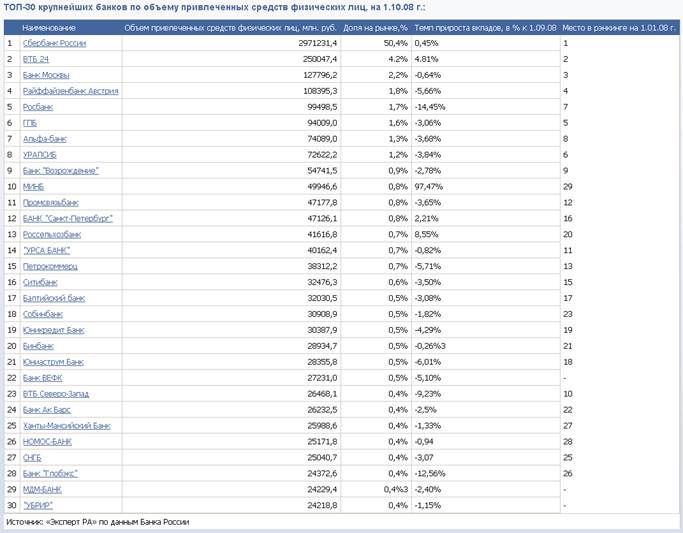Follow the МДМ-БАНК link

click(x=42, y=489)
